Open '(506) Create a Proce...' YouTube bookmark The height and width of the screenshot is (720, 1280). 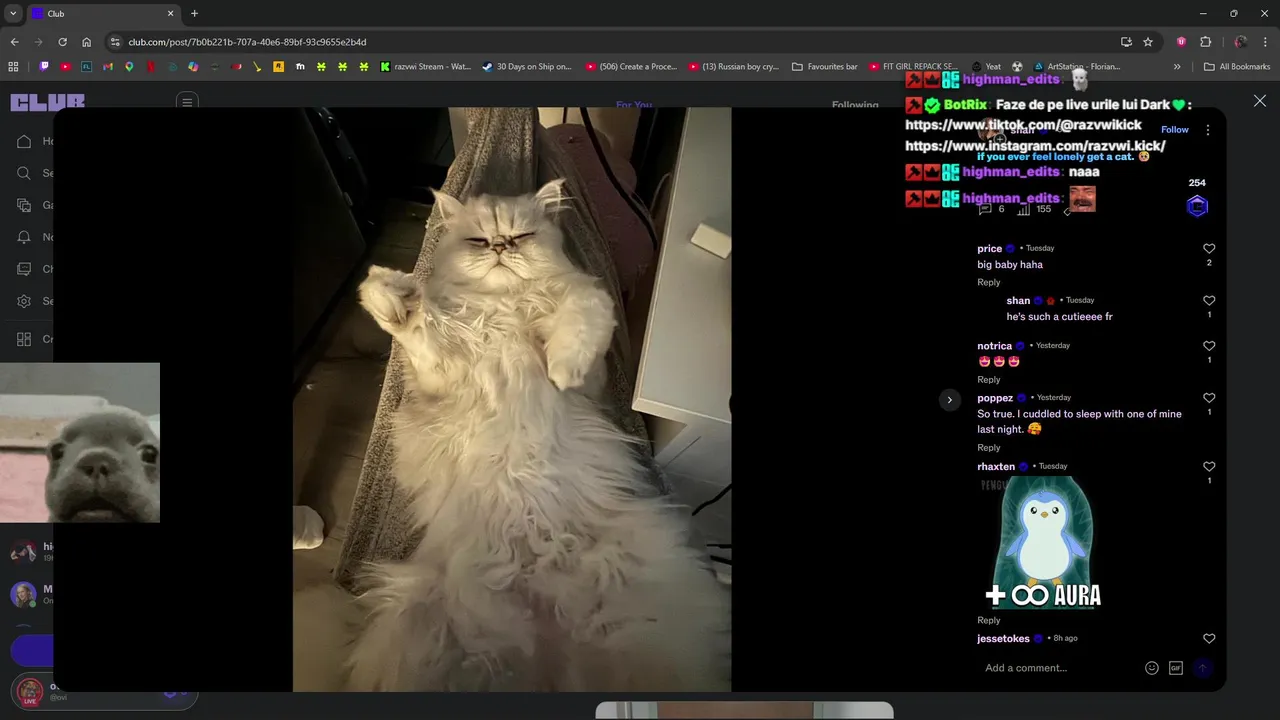(x=631, y=67)
